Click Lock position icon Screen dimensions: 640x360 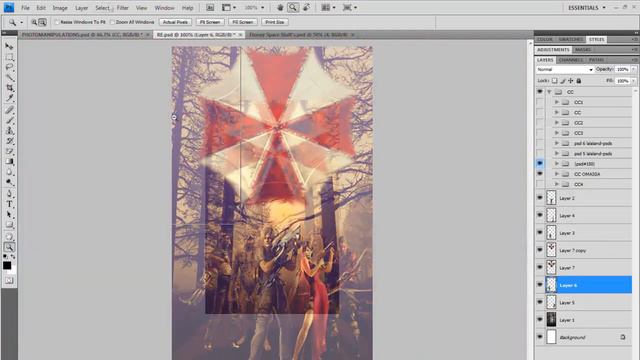tap(571, 81)
